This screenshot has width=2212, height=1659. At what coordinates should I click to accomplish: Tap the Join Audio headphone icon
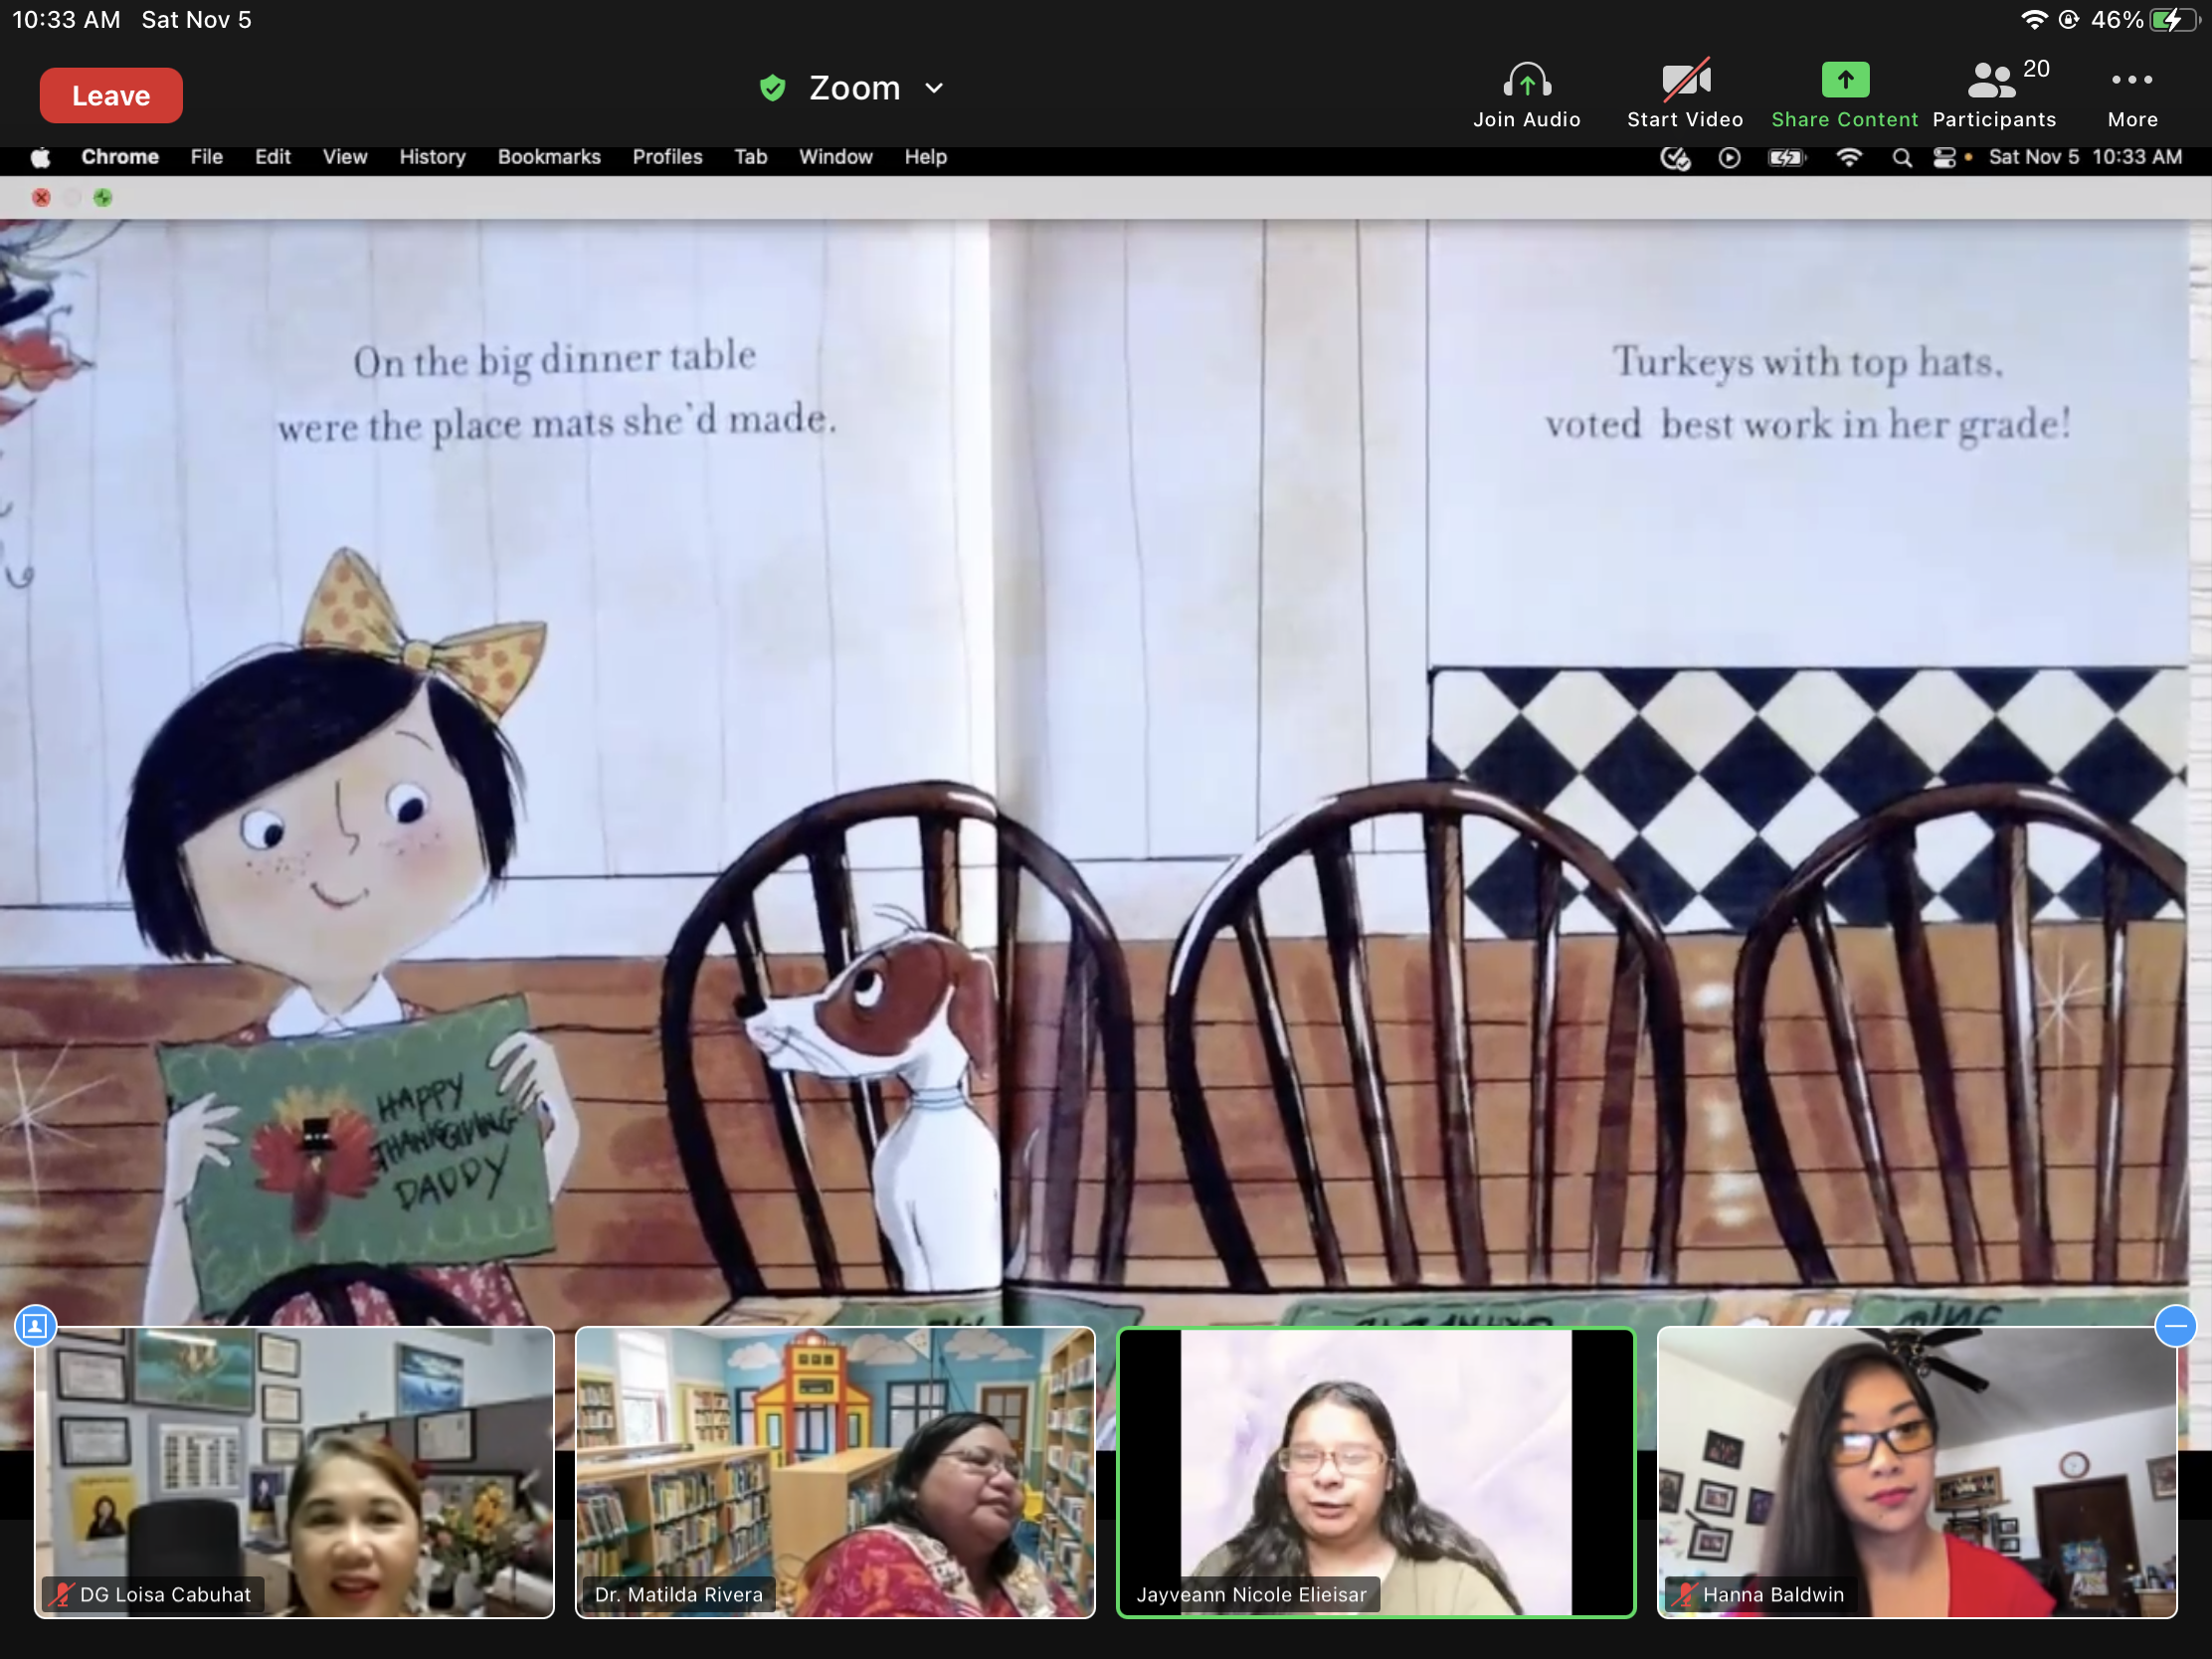[1526, 81]
